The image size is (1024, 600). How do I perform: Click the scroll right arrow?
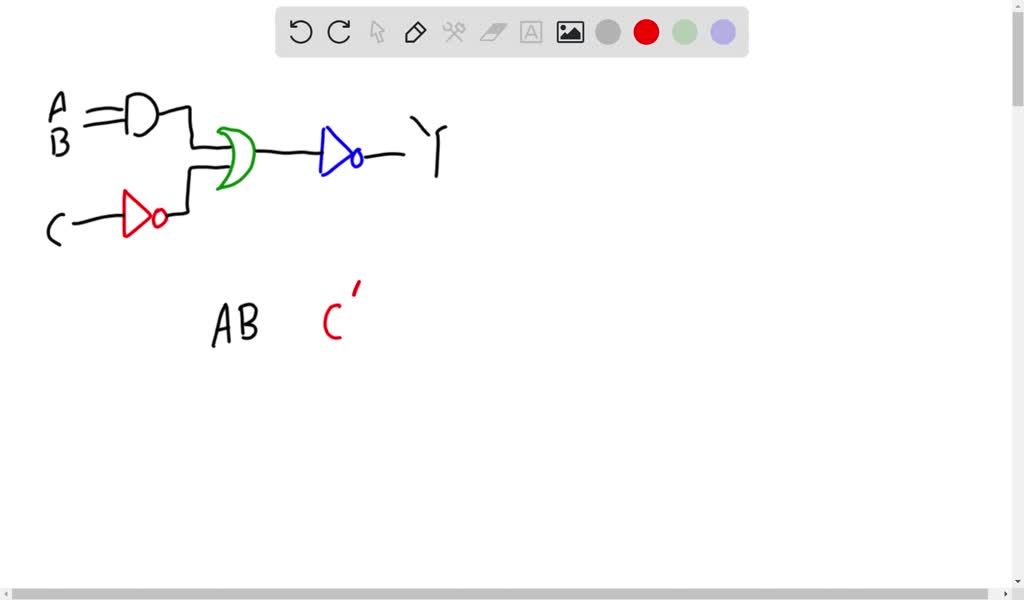coord(1006,593)
